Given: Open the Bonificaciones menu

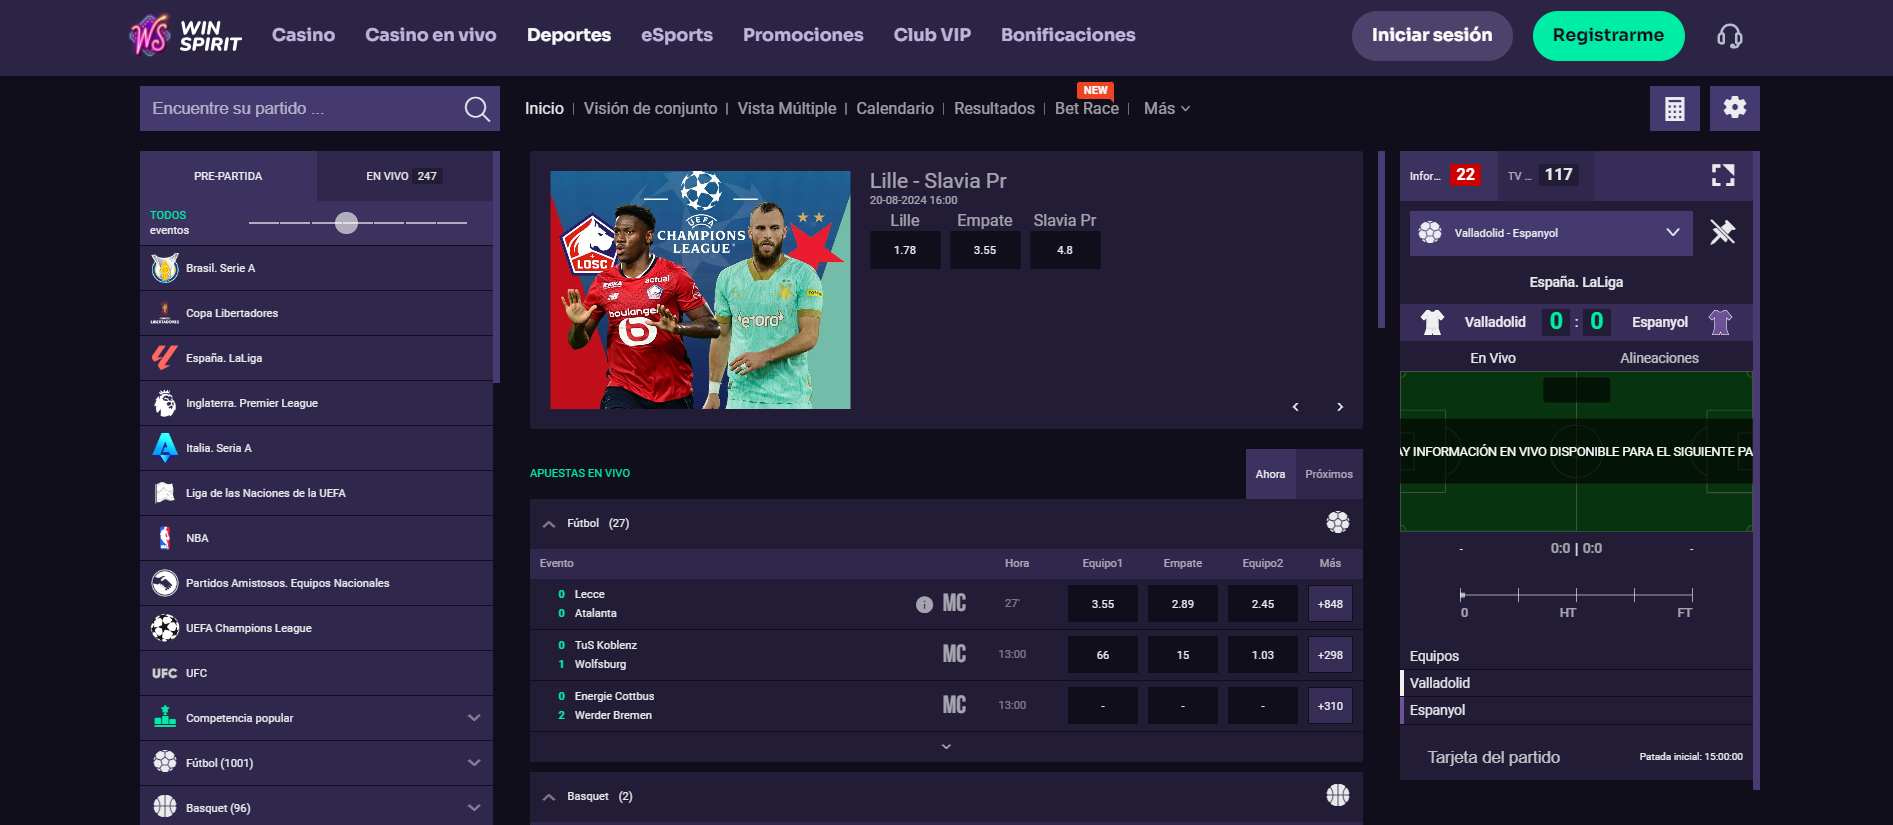Looking at the screenshot, I should click(1068, 35).
